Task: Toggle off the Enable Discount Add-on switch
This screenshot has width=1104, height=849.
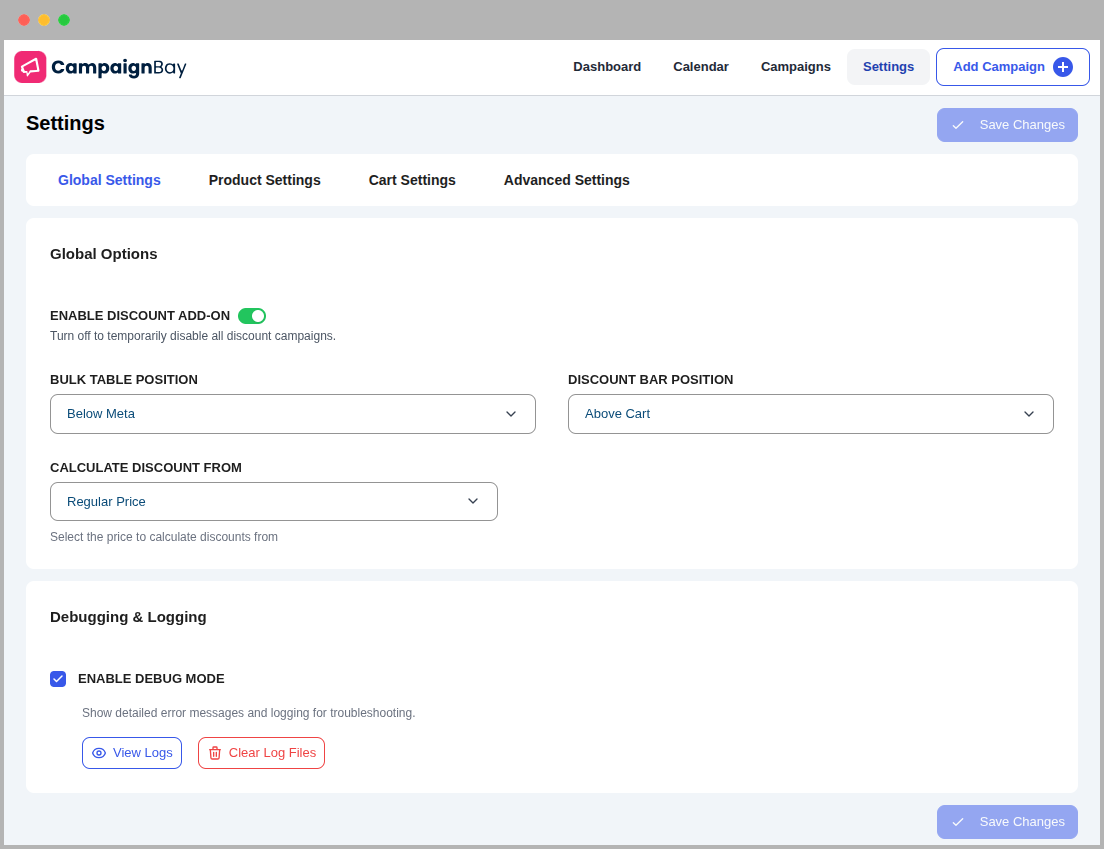Action: click(252, 315)
